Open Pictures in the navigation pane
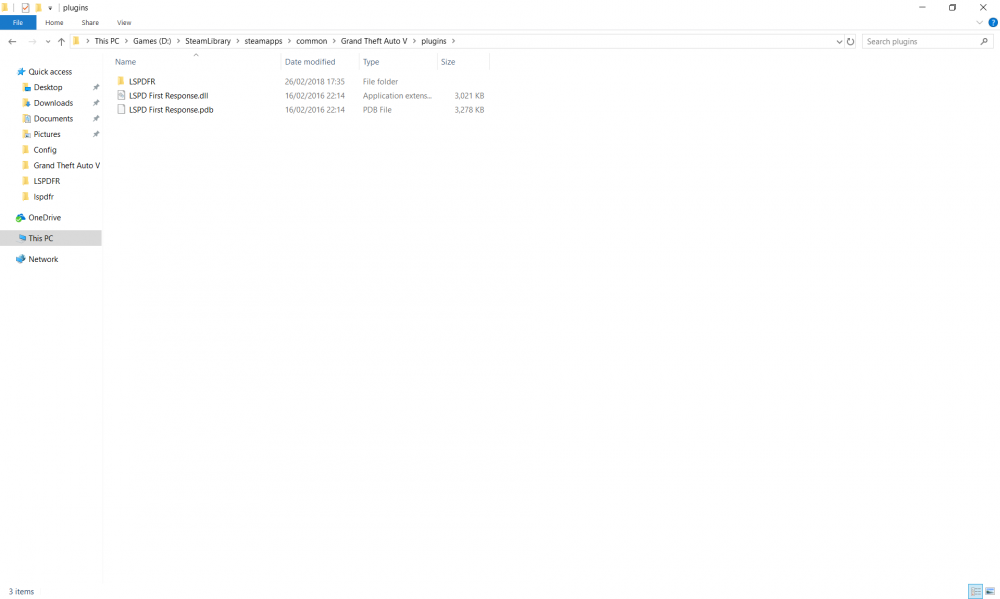This screenshot has height=599, width=1000. pyautogui.click(x=47, y=134)
